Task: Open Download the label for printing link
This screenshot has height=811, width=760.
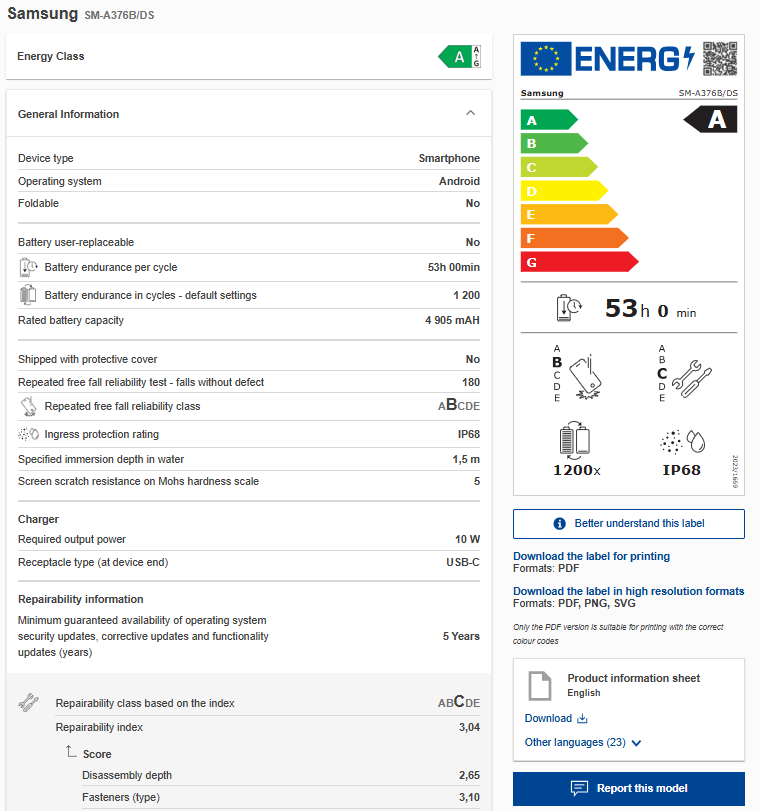Action: coord(591,556)
